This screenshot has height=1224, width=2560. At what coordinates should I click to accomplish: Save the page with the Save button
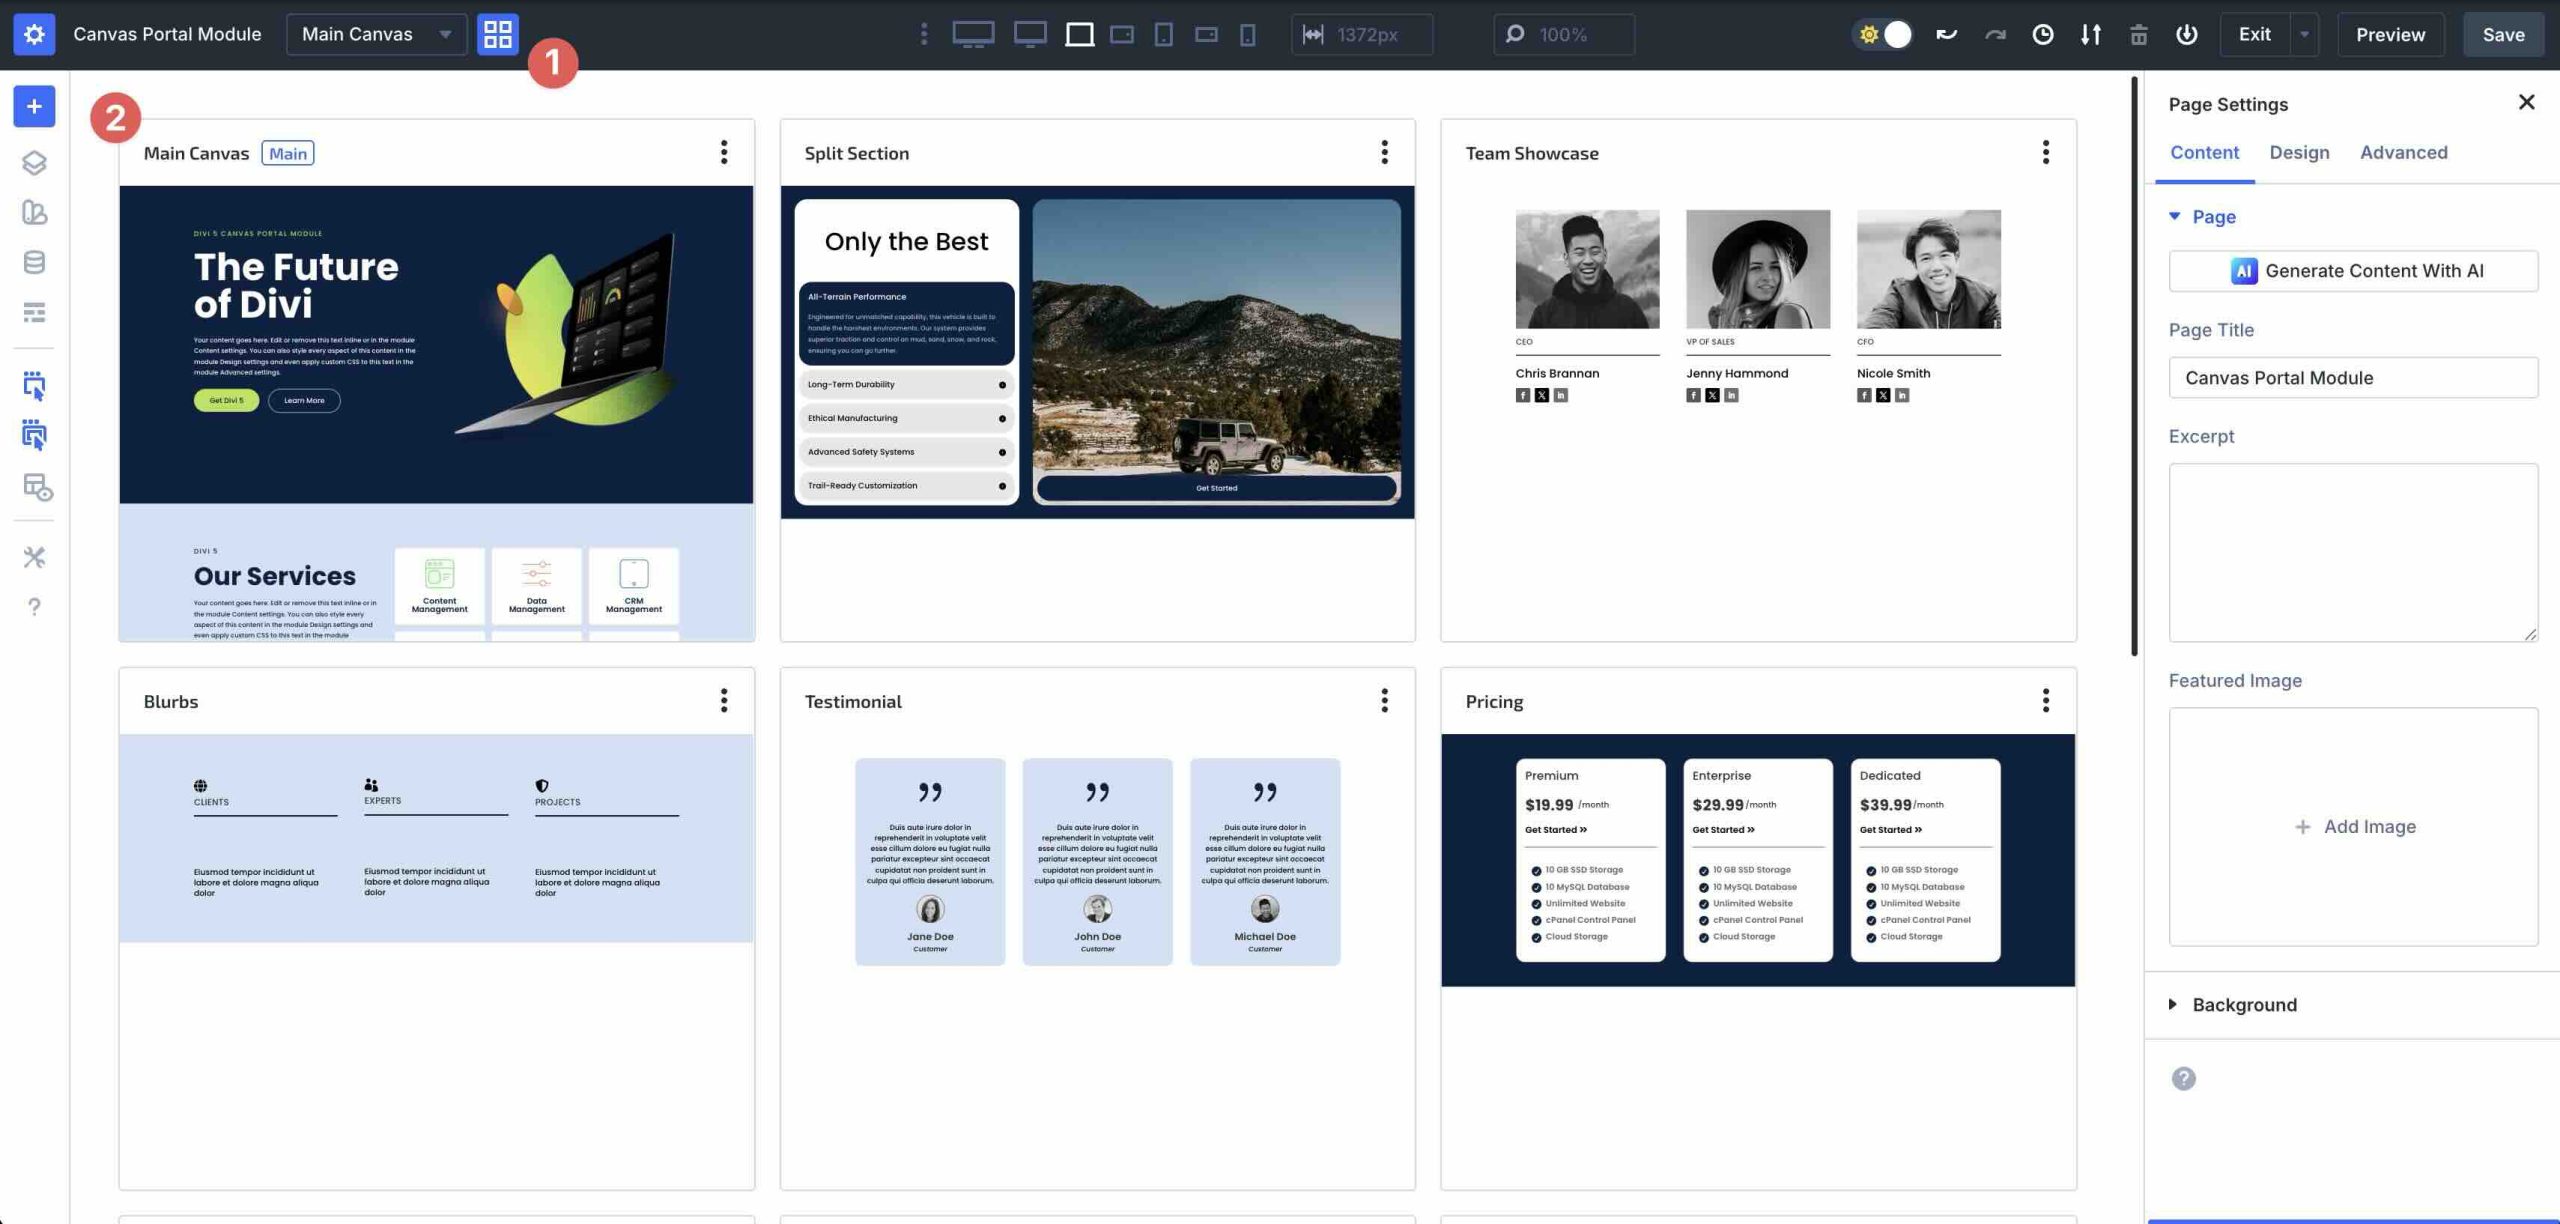pyautogui.click(x=2503, y=33)
